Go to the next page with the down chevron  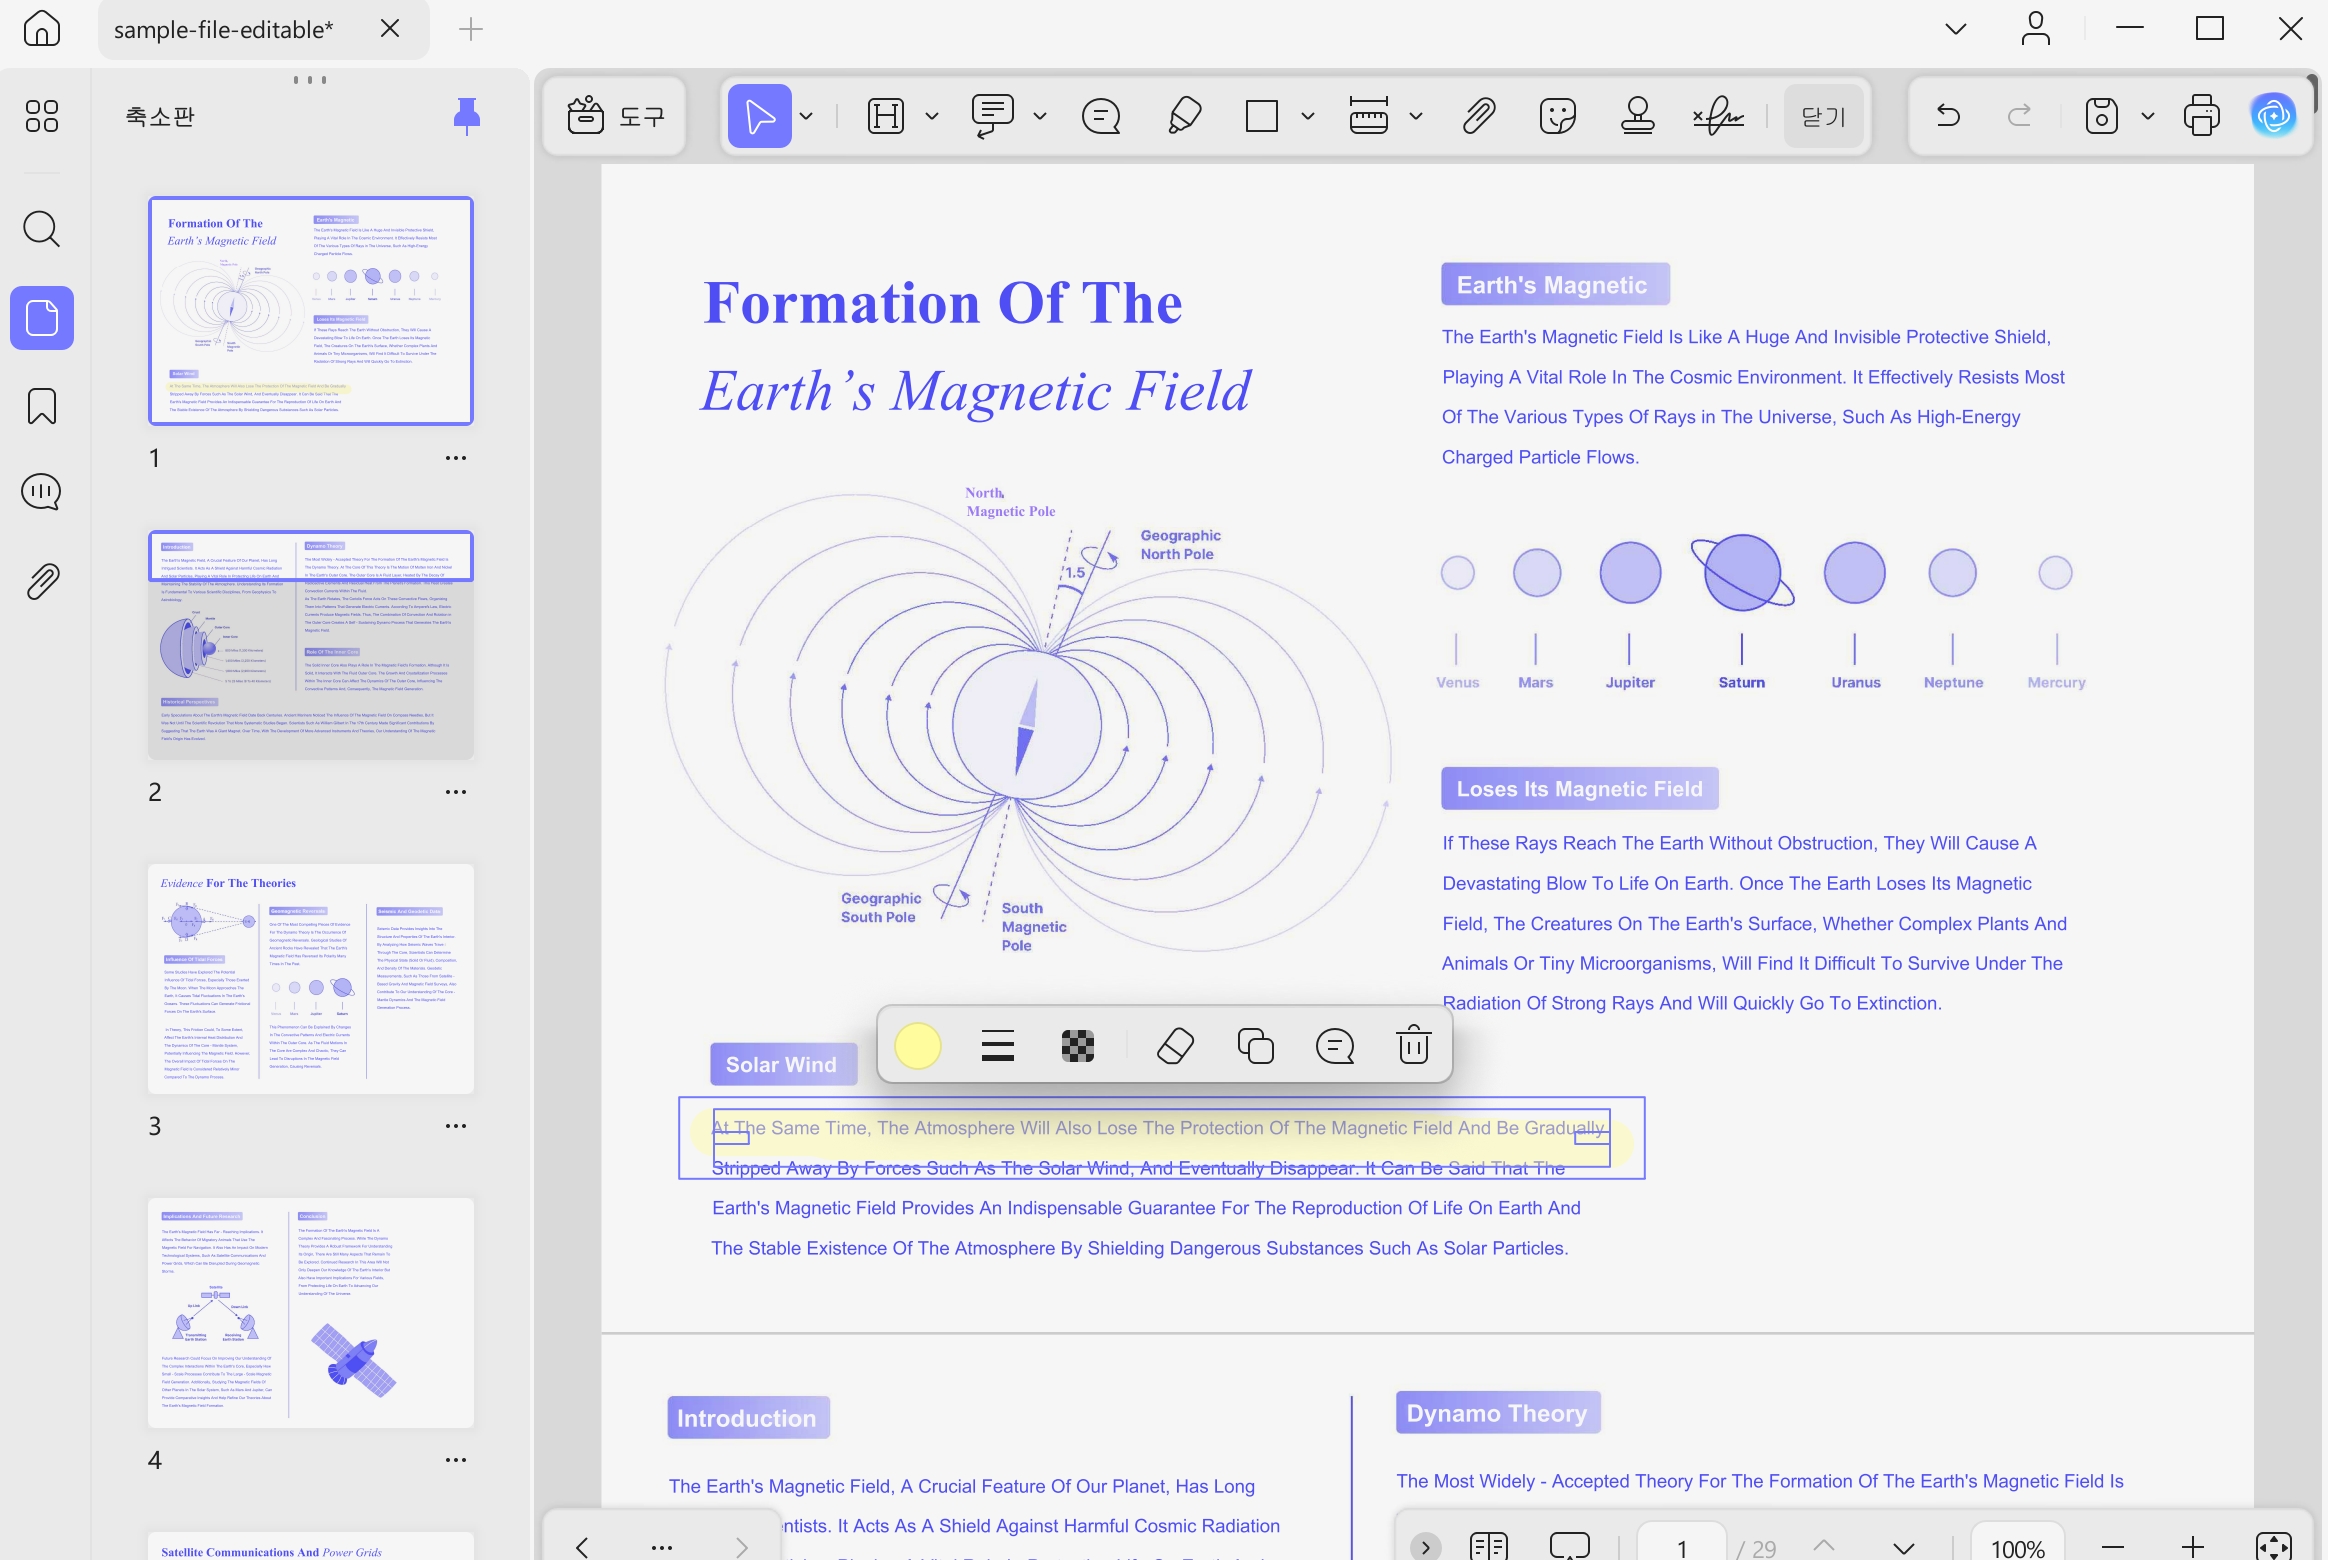1904,1547
